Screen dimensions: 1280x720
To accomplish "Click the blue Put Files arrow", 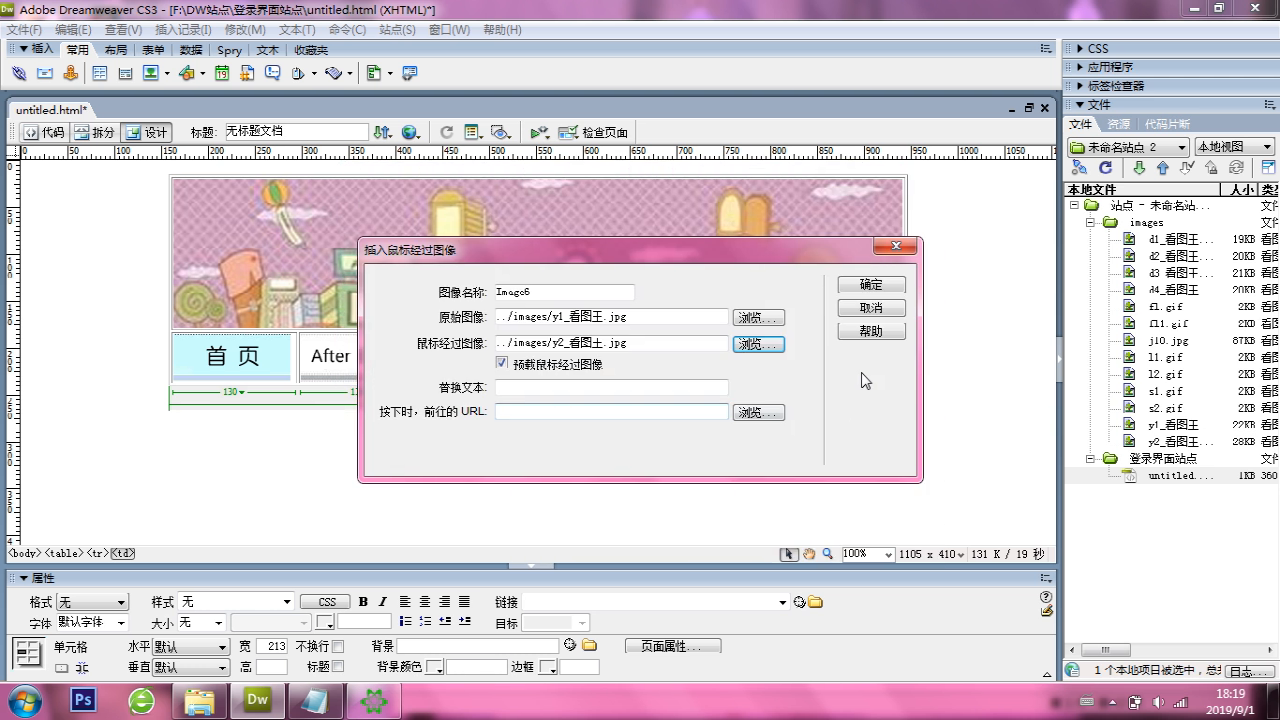I will pyautogui.click(x=1163, y=168).
